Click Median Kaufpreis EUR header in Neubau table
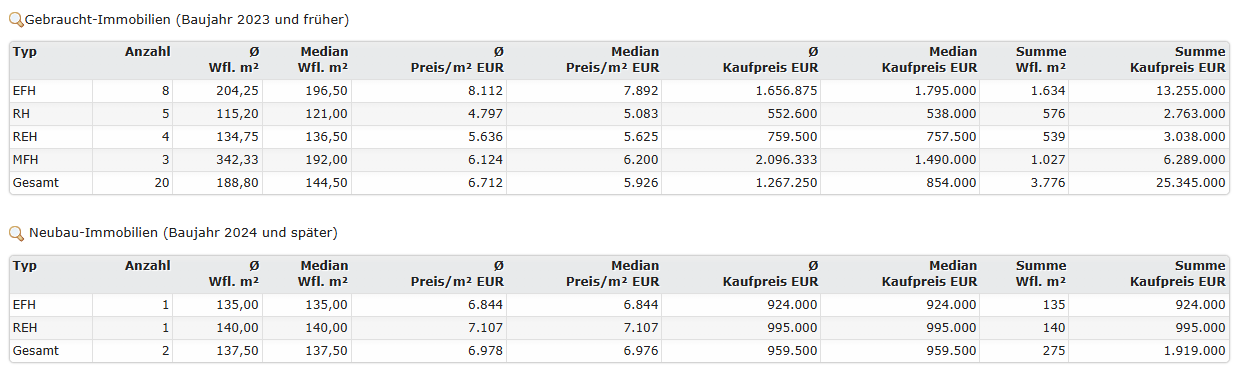Screen dimensions: 1240x375 click(x=929, y=273)
